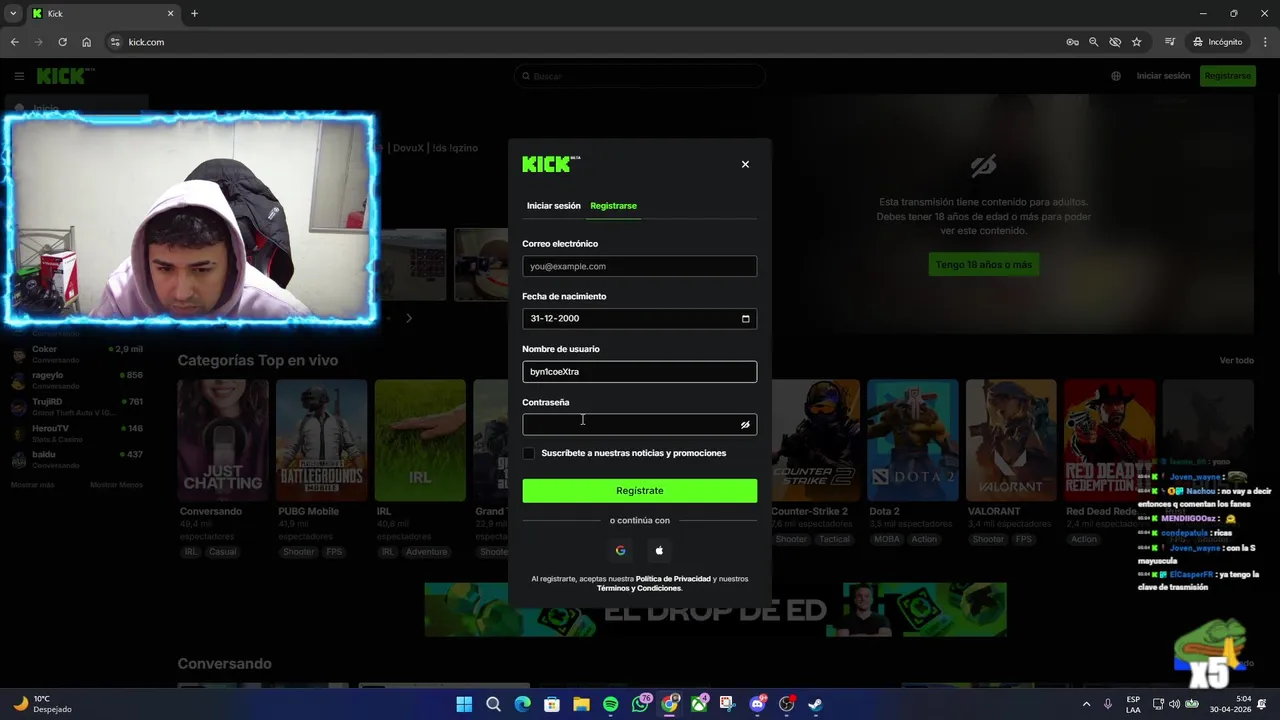This screenshot has width=1280, height=720.
Task: Bookmark this page with the star icon
Action: (1136, 42)
